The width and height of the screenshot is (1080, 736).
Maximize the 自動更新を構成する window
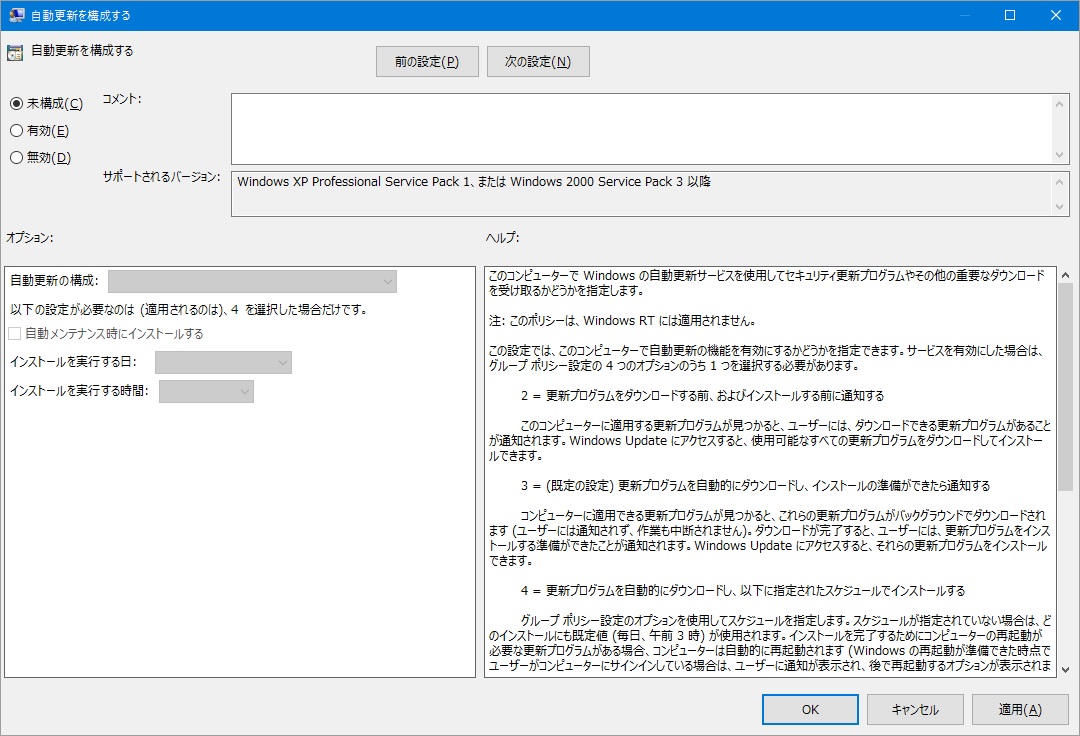point(1010,15)
